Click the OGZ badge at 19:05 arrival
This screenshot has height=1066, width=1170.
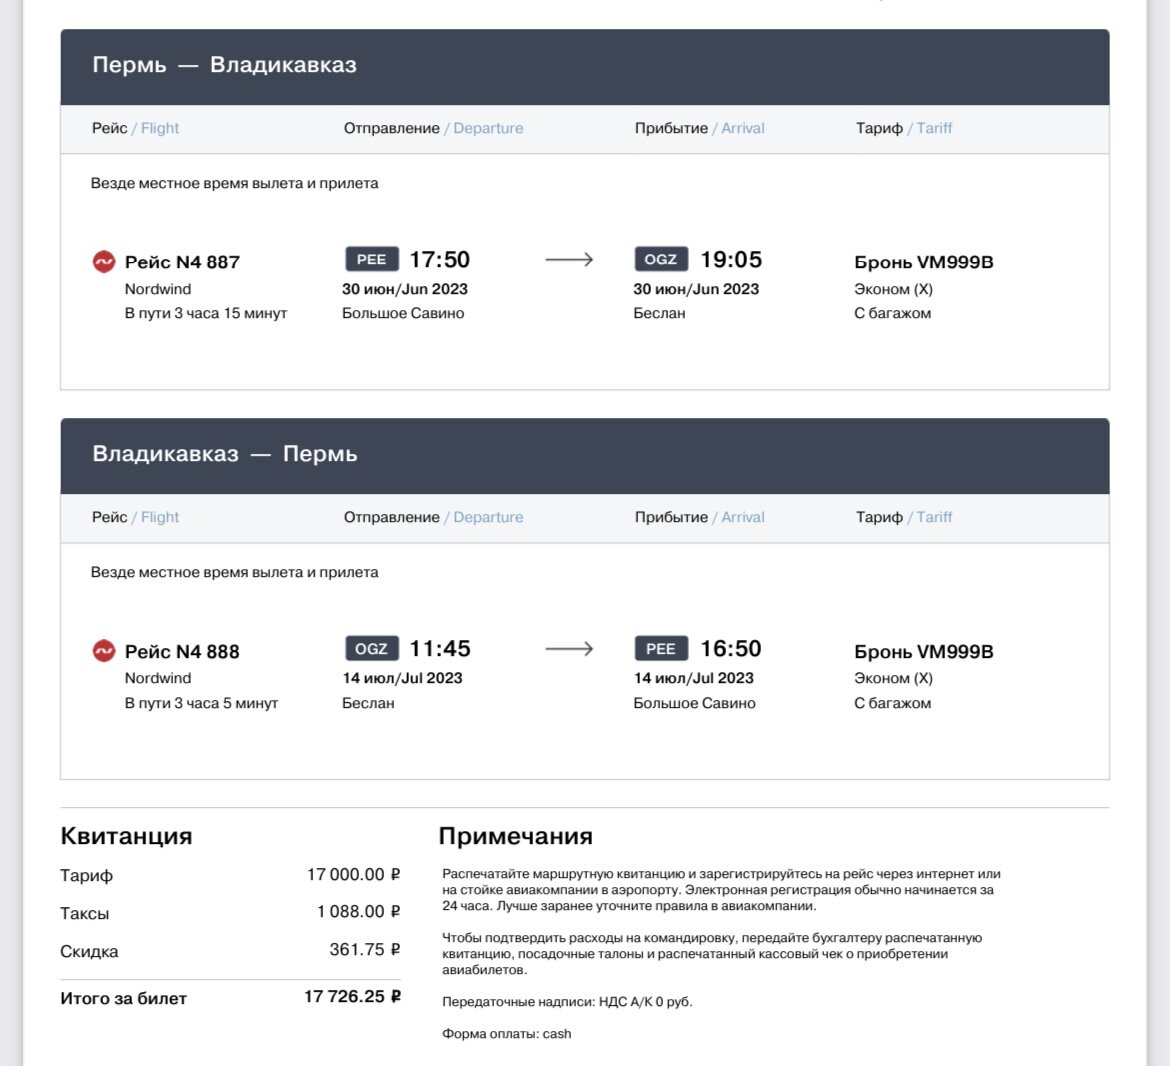click(x=660, y=260)
